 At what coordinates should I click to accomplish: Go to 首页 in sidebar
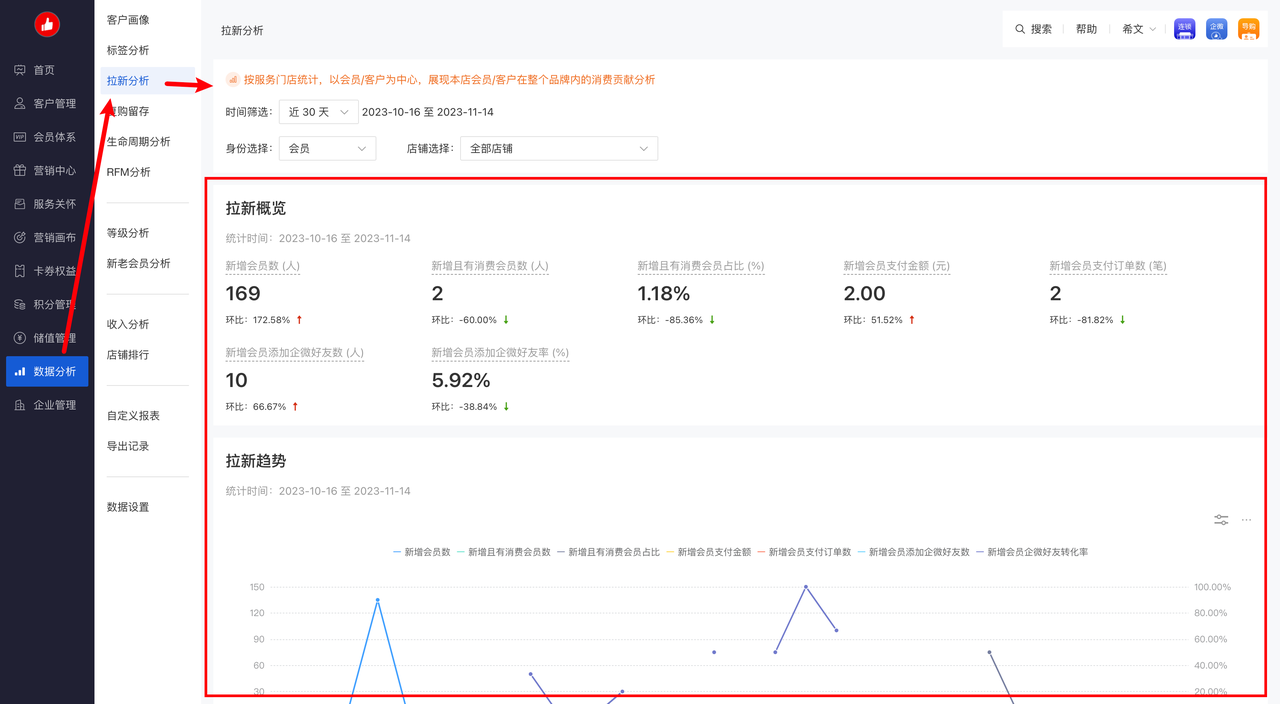44,70
